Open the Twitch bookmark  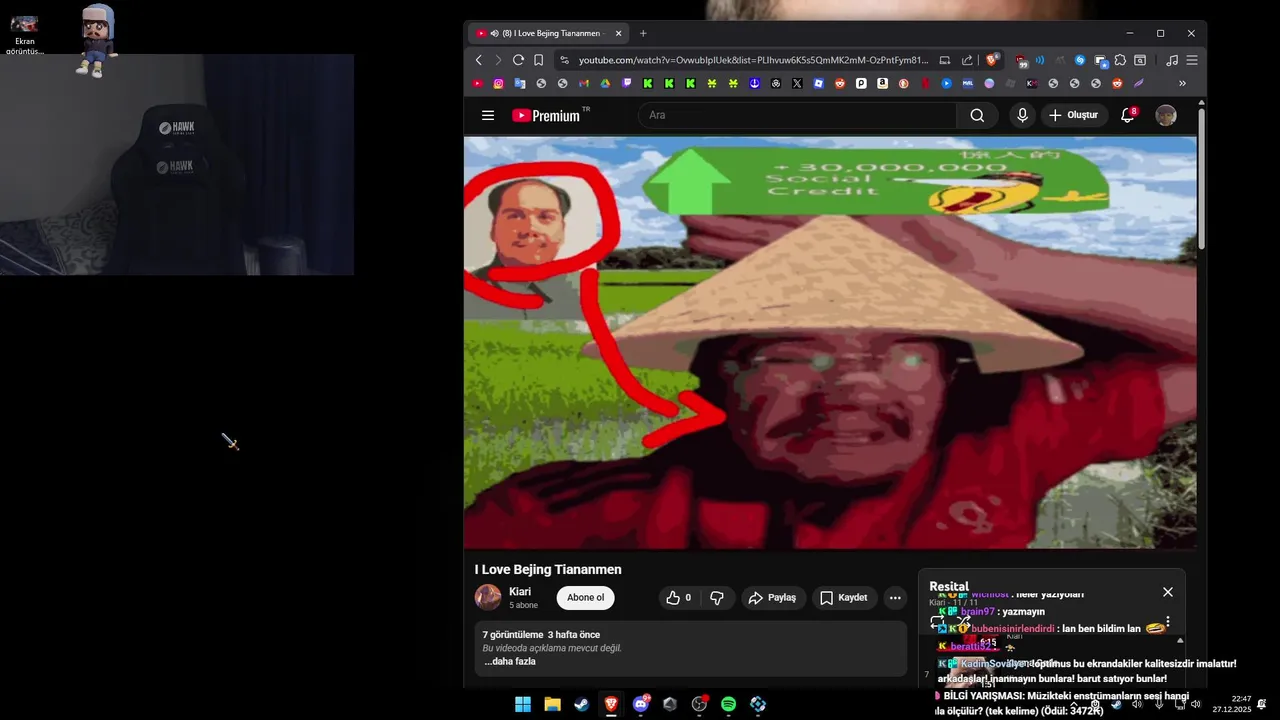coord(626,84)
